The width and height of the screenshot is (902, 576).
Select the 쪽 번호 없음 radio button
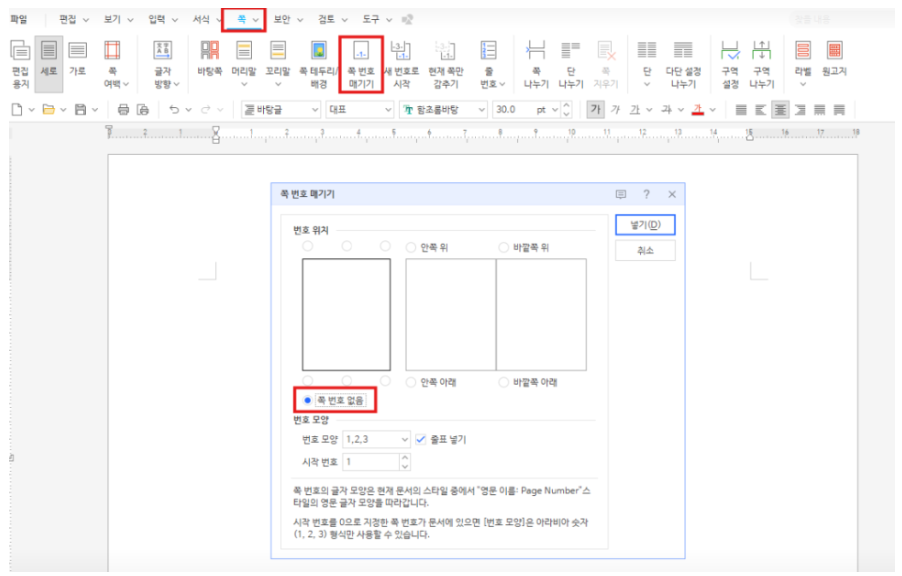pyautogui.click(x=308, y=400)
